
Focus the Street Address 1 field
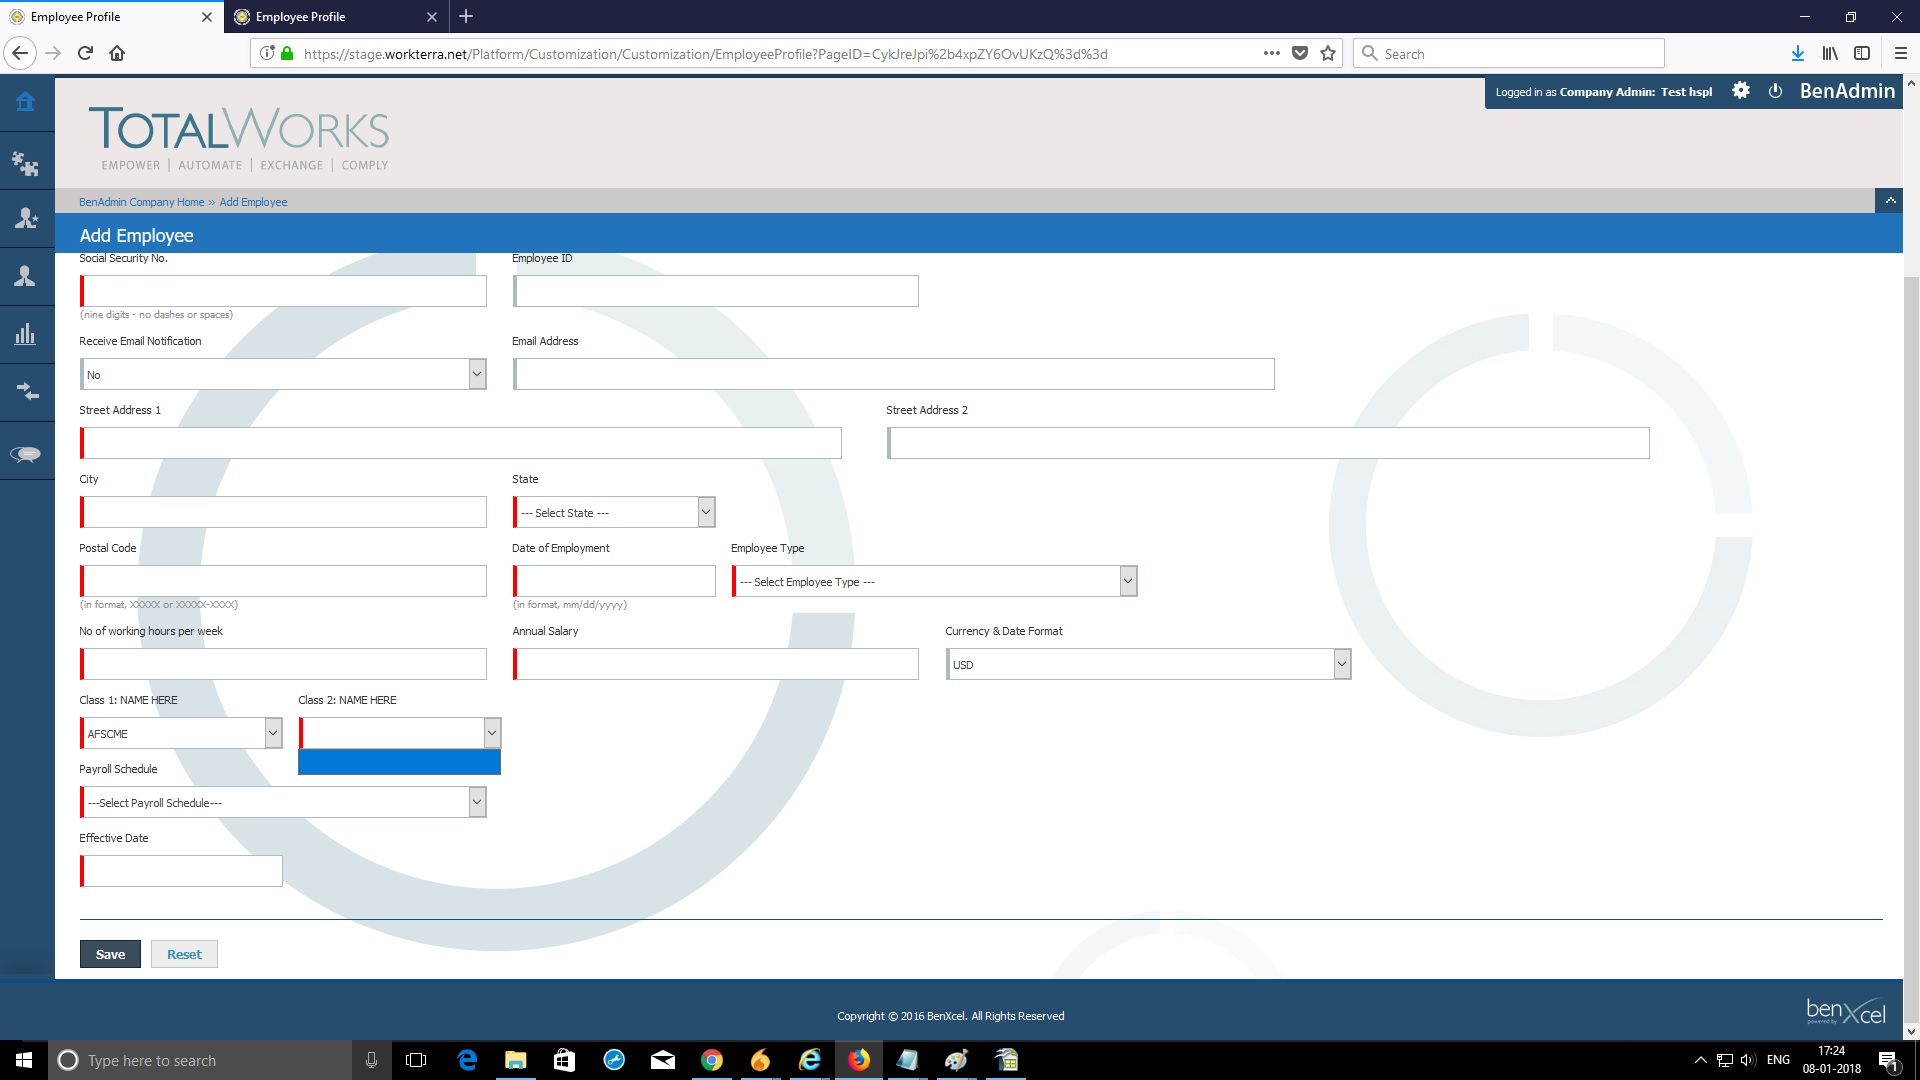click(461, 443)
